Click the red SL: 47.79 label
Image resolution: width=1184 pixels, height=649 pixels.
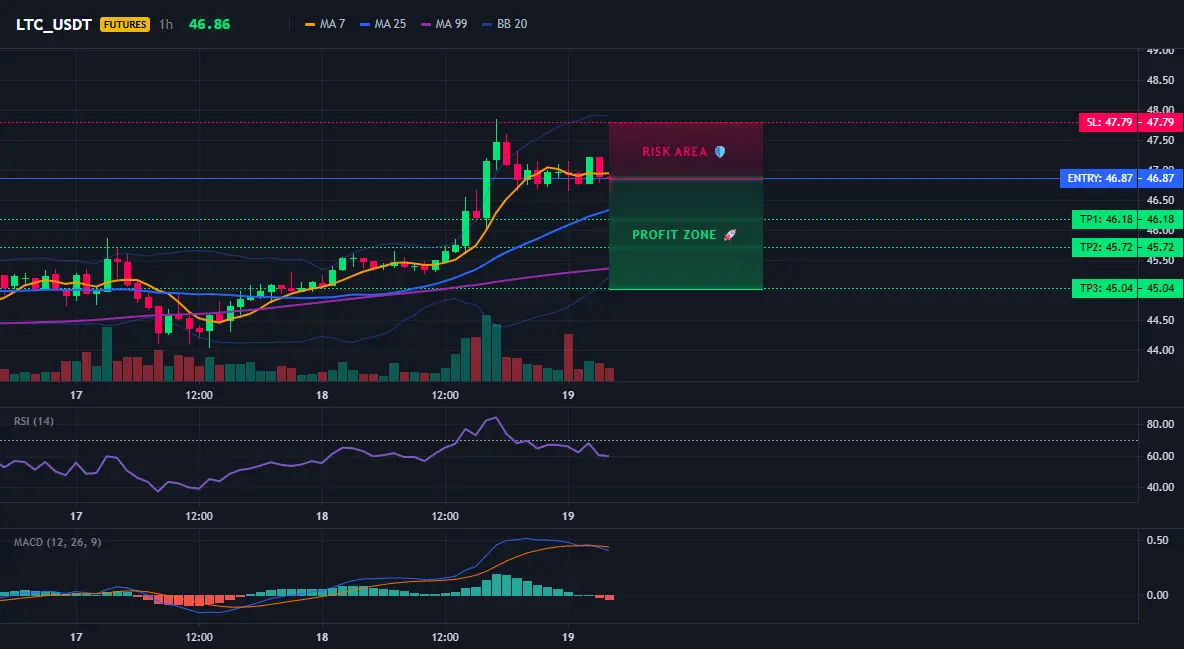point(1108,122)
